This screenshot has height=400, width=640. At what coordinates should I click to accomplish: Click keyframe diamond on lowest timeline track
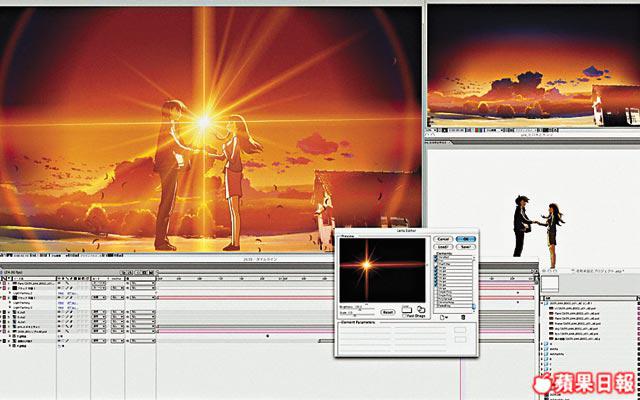(268, 336)
